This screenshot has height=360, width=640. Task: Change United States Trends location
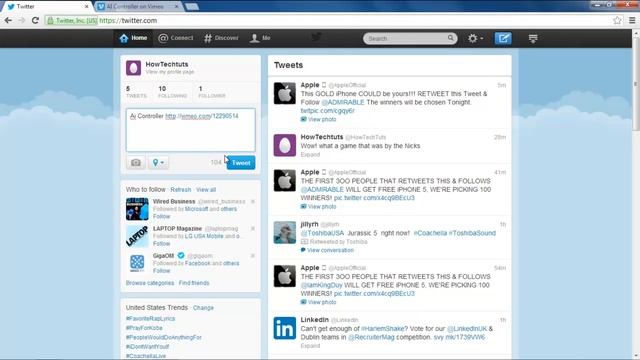(x=203, y=308)
